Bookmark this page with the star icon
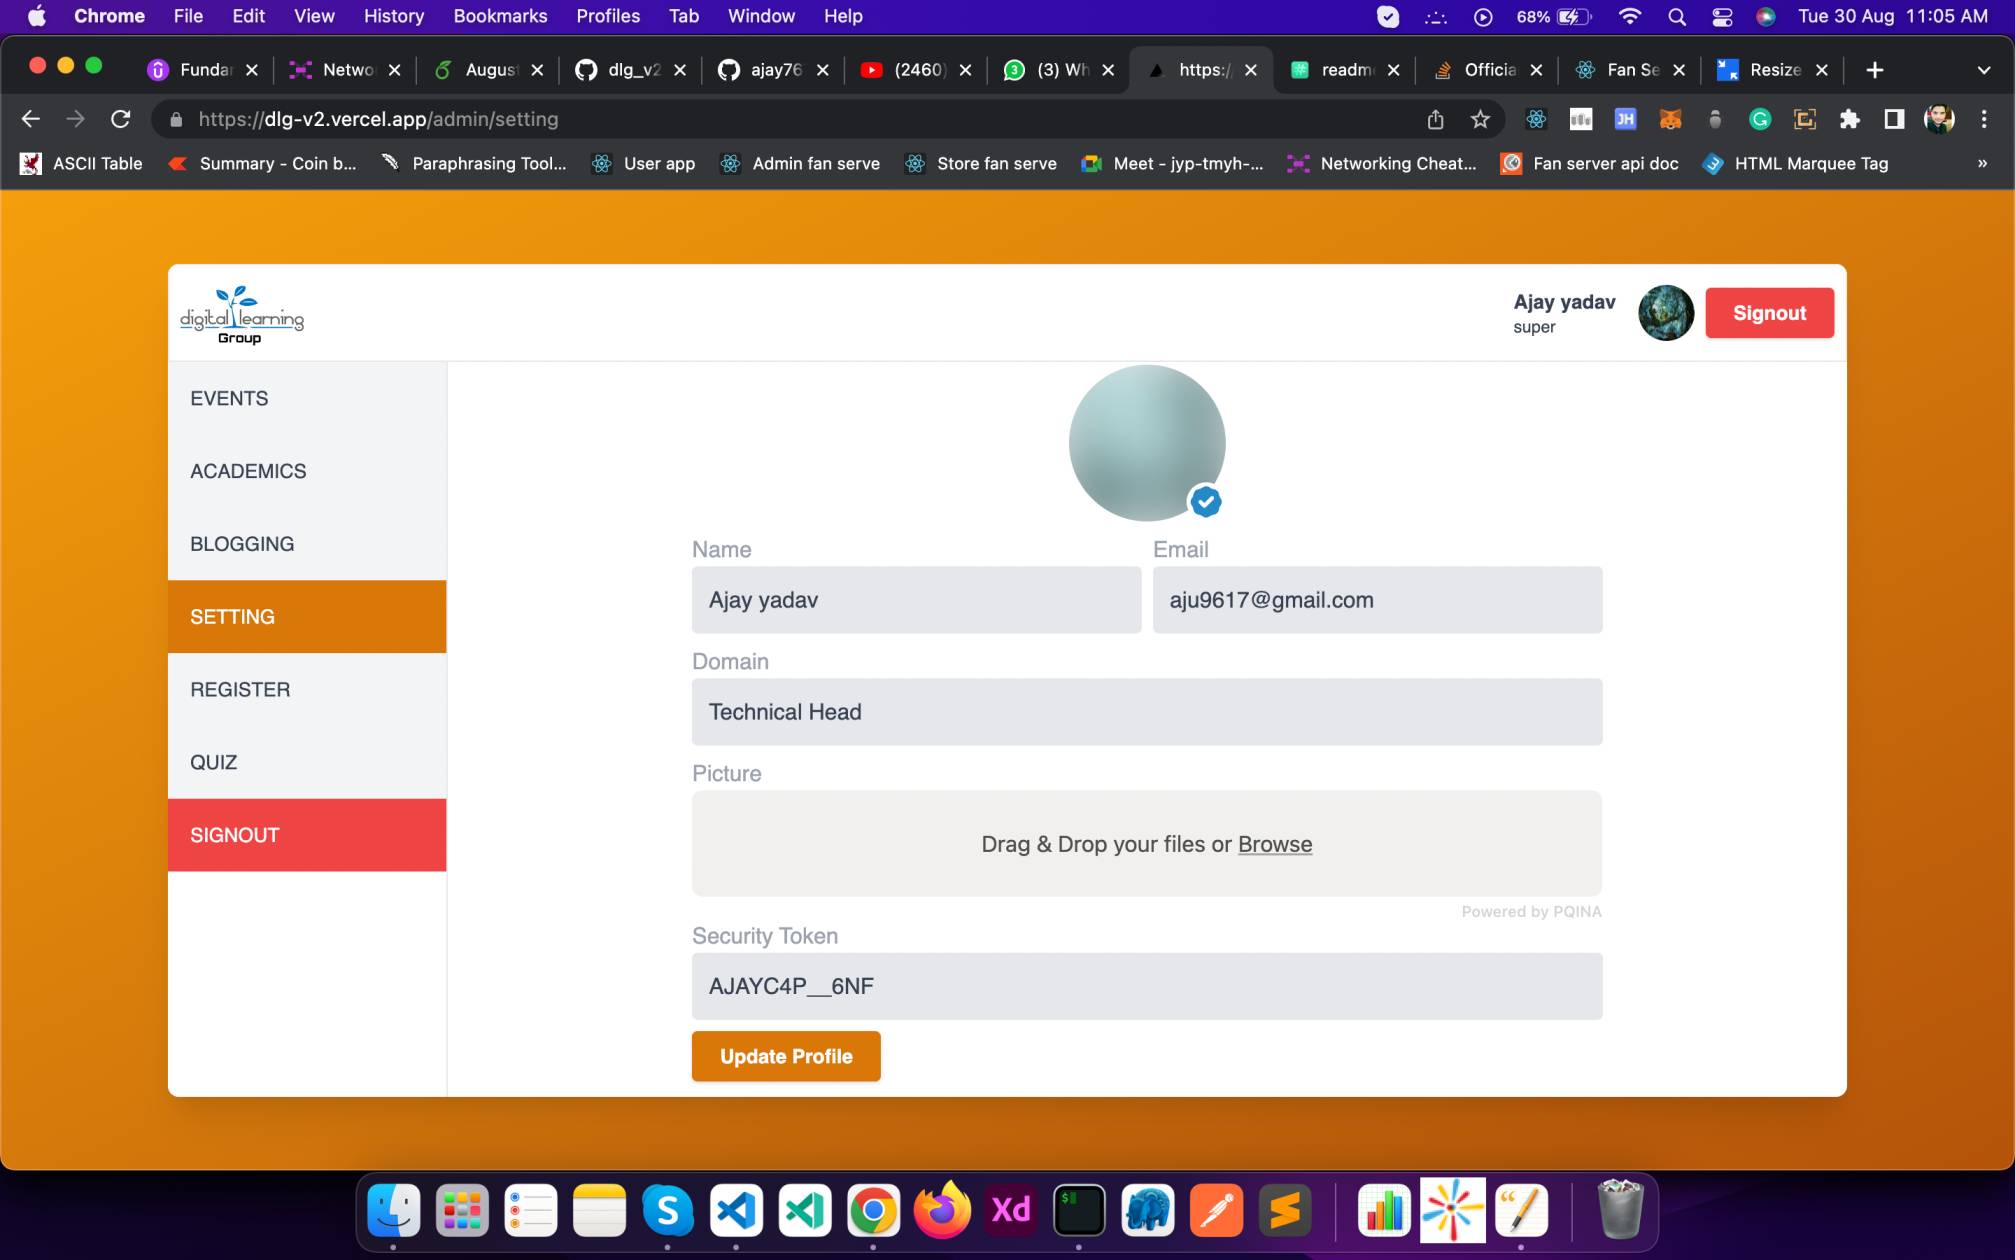Viewport: 2015px width, 1260px height. (1480, 119)
